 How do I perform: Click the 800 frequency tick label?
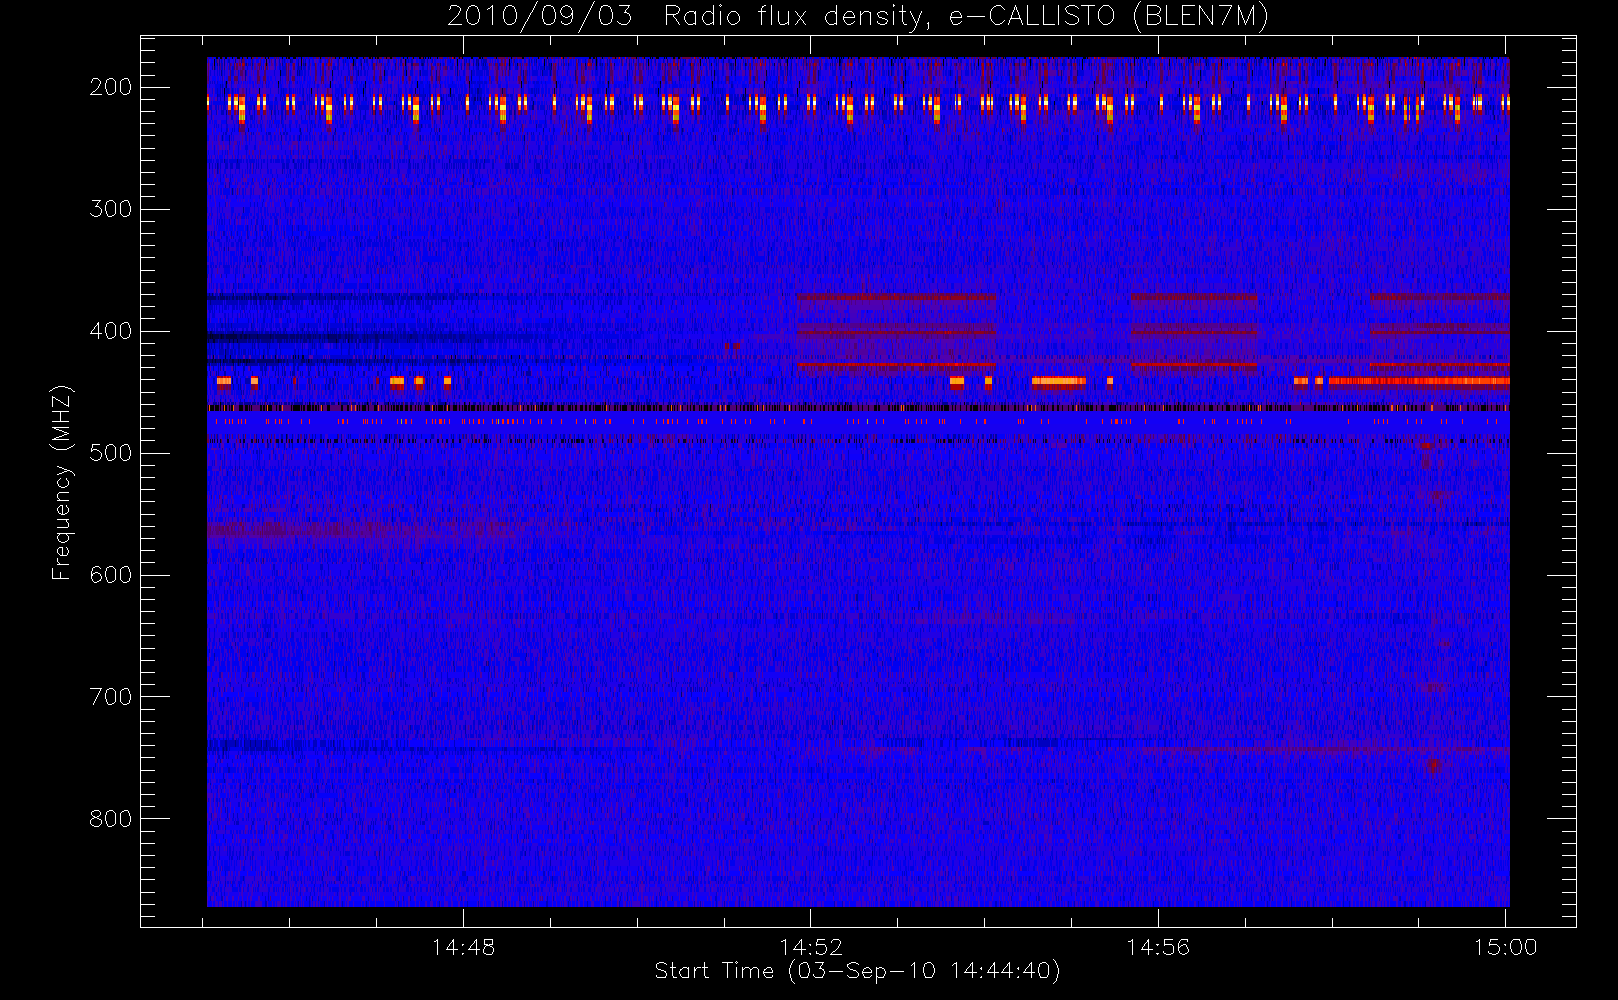click(x=111, y=819)
